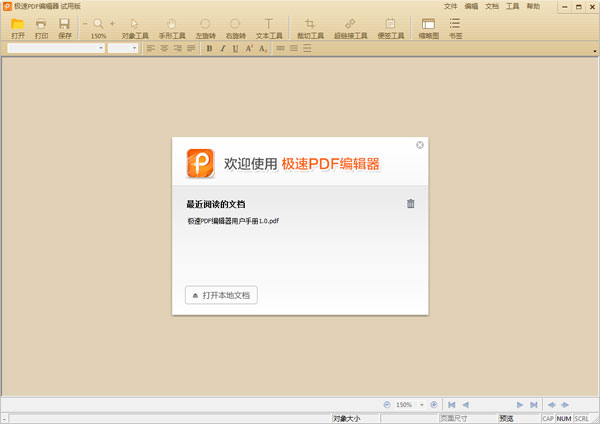
Task: Go to the previous page
Action: tap(465, 404)
